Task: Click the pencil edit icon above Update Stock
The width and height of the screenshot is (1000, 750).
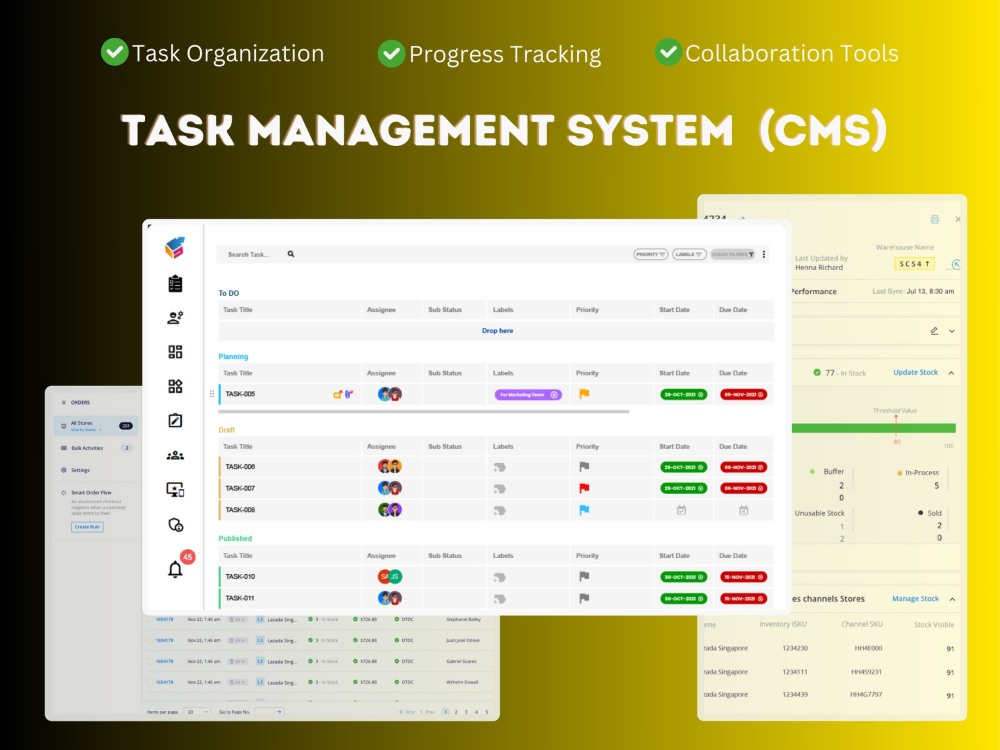Action: pyautogui.click(x=933, y=331)
